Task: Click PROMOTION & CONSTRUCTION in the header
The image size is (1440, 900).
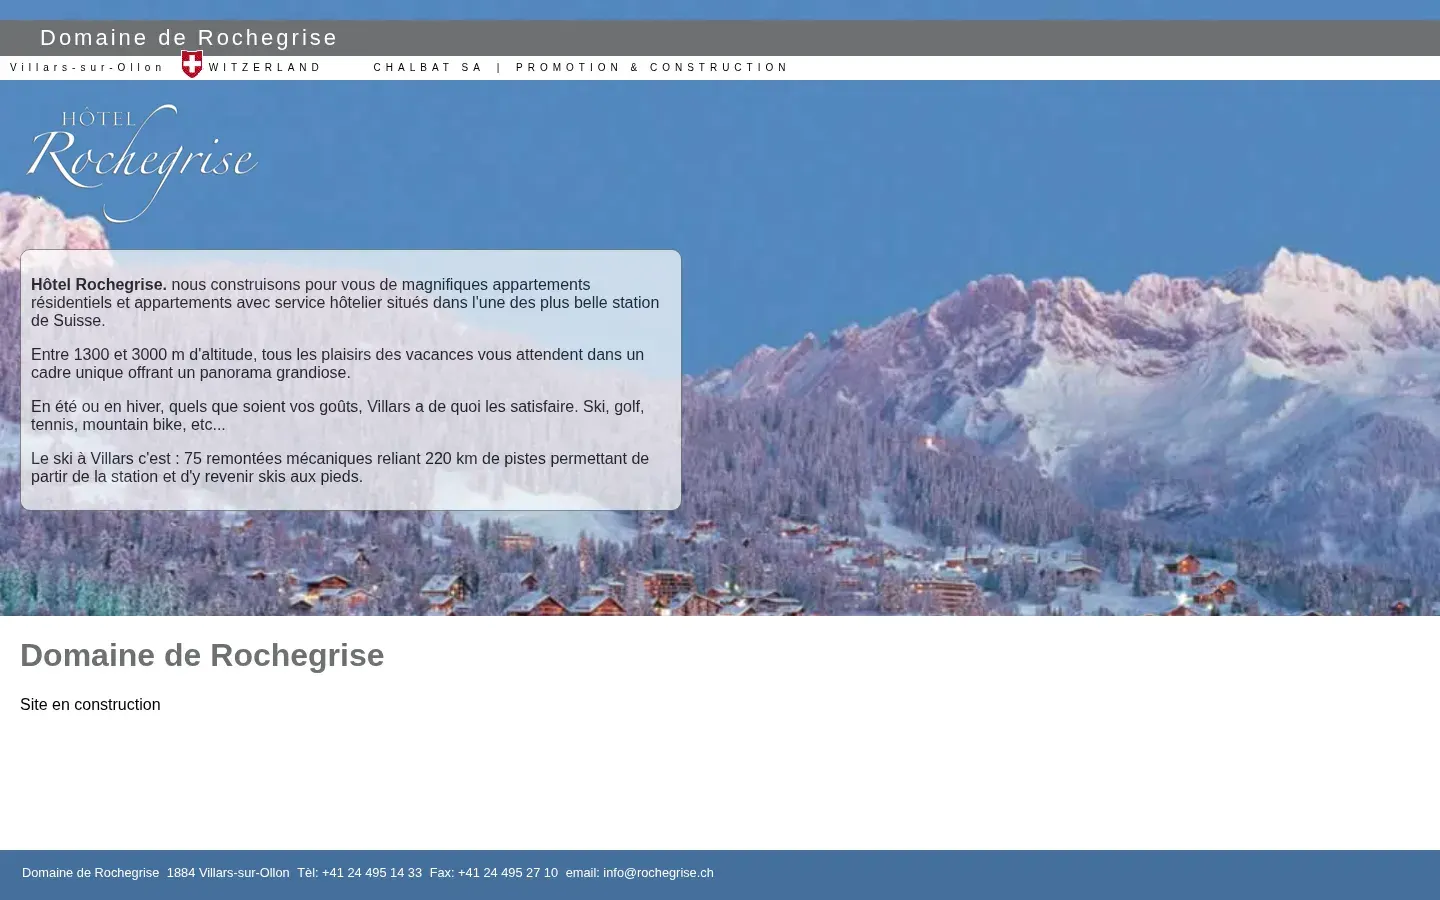Action: tap(652, 68)
